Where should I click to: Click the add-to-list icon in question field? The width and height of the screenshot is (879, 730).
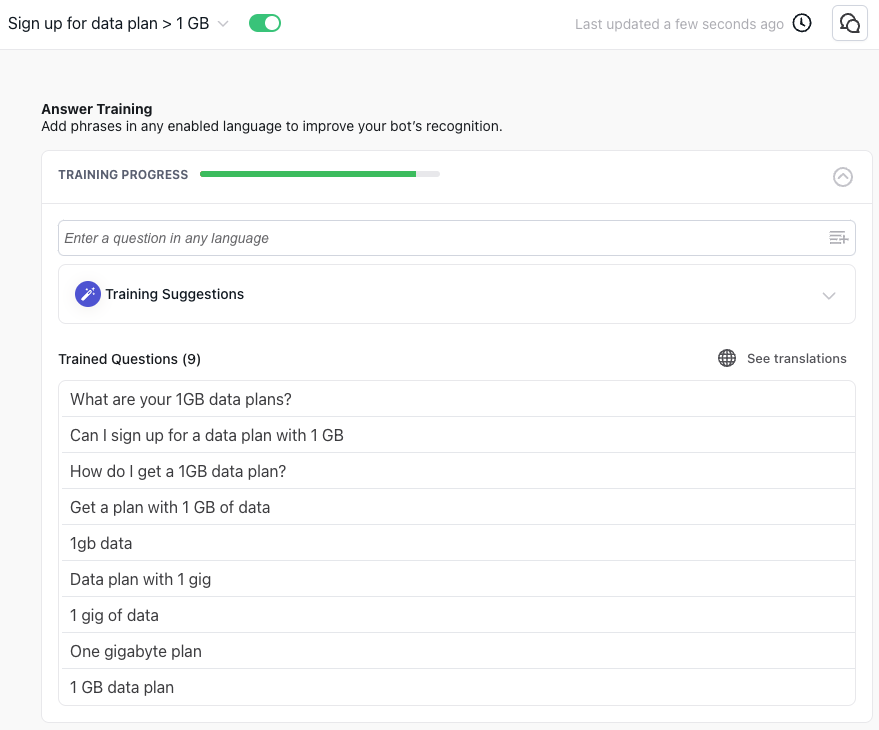coord(838,238)
